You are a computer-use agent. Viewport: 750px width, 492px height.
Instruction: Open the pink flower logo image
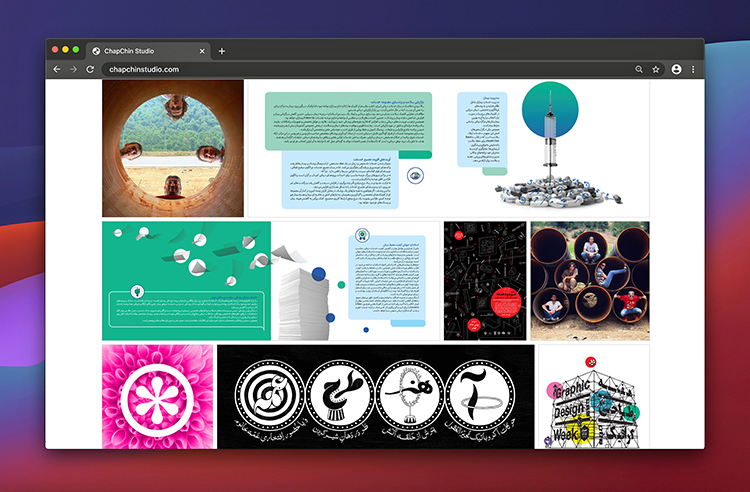(x=157, y=396)
